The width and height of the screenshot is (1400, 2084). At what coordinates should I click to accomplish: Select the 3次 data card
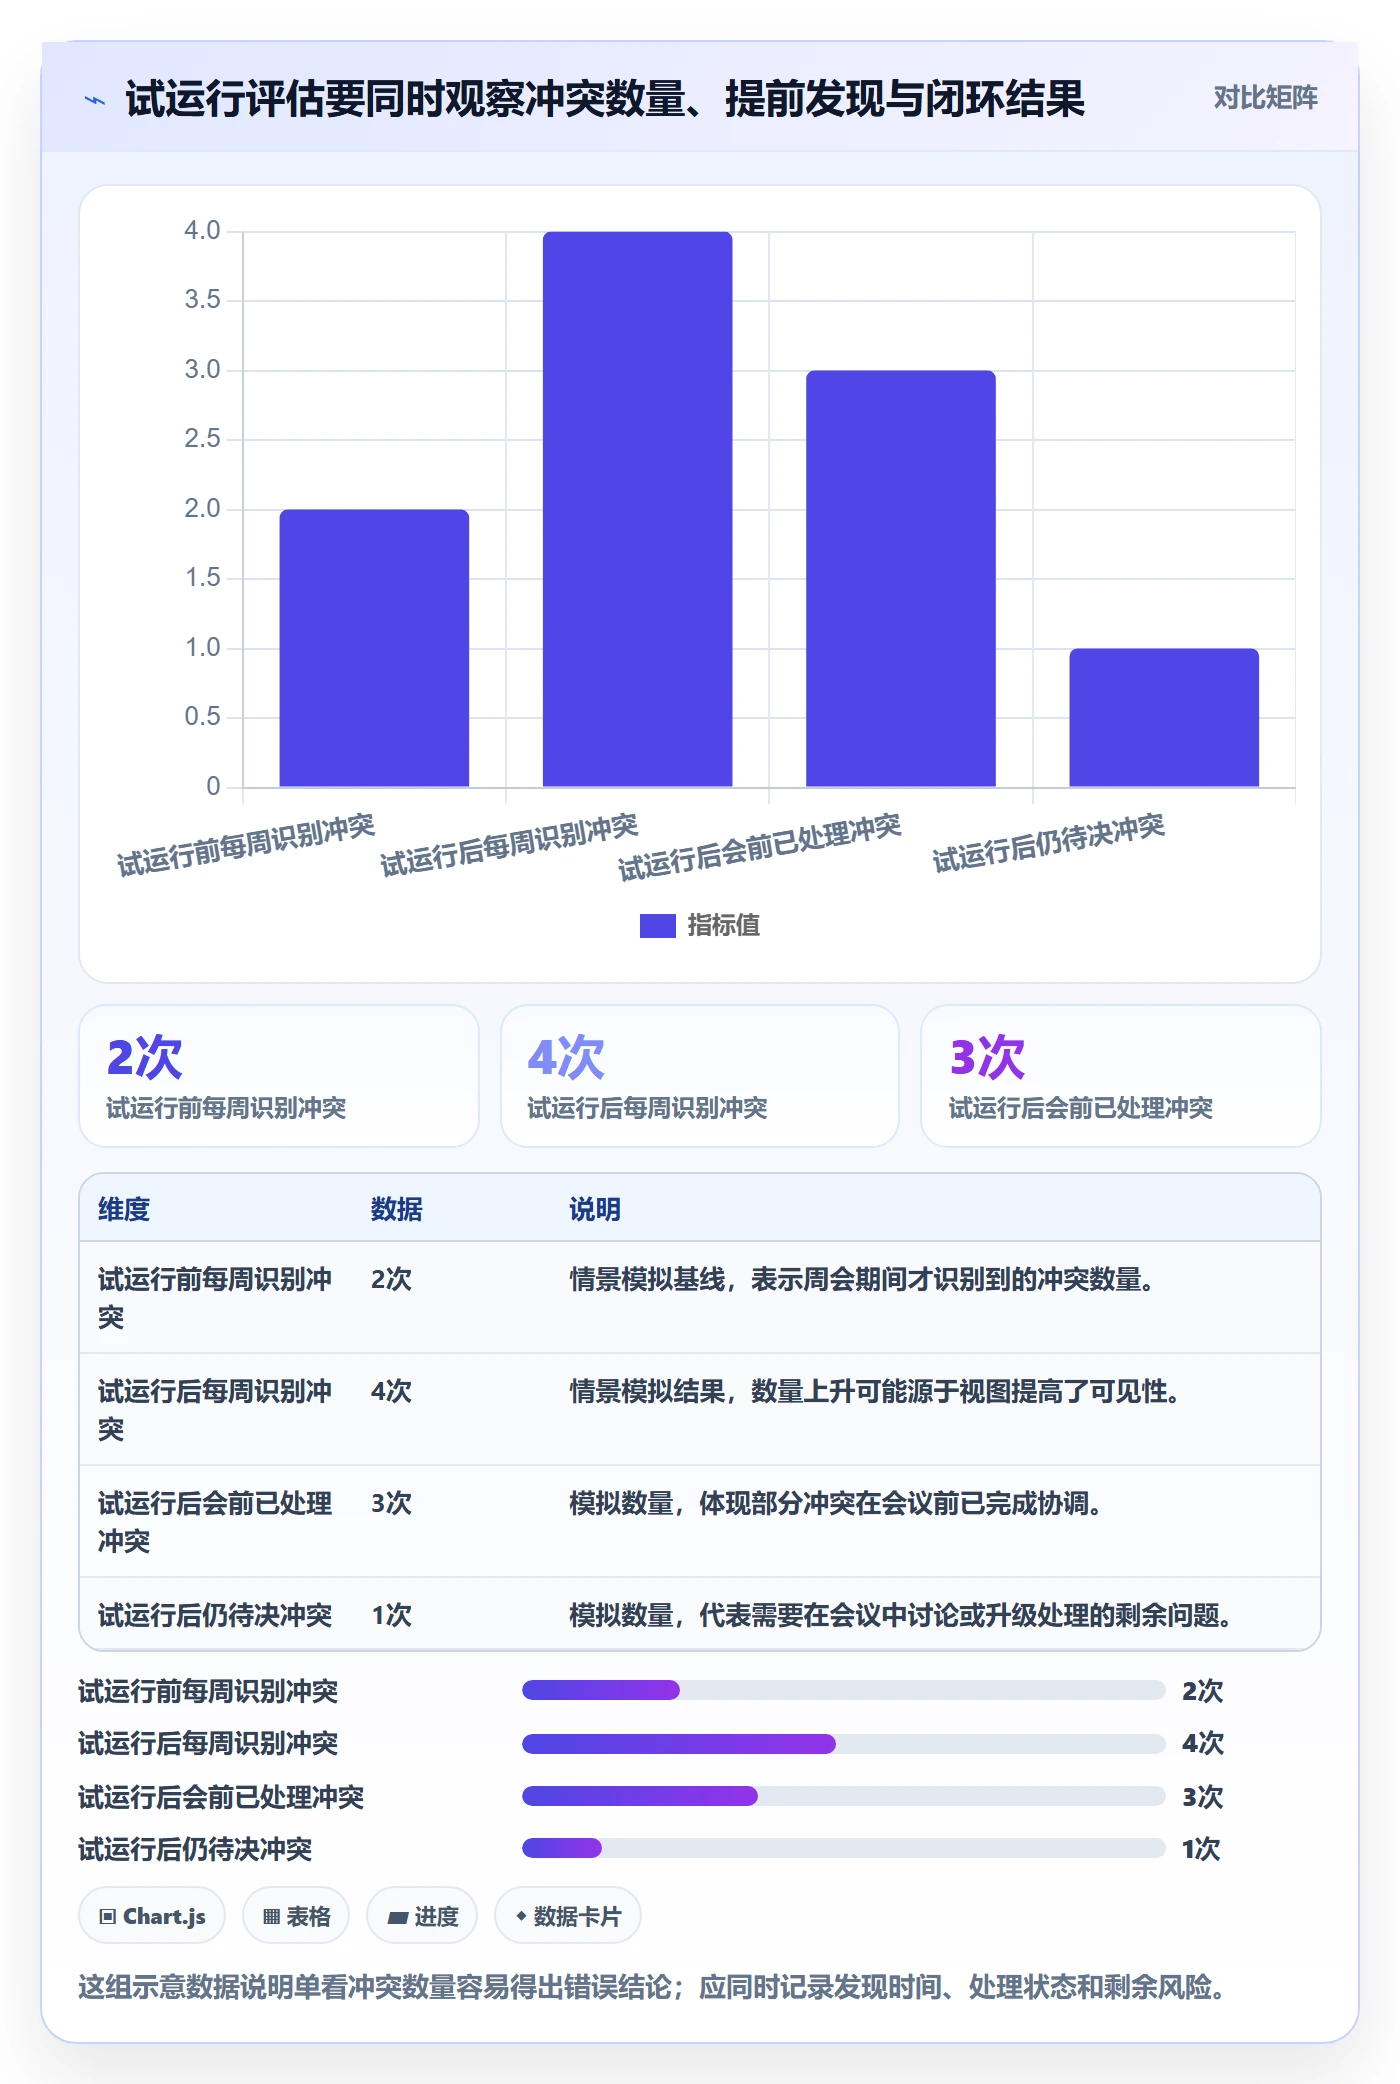(x=1121, y=1076)
